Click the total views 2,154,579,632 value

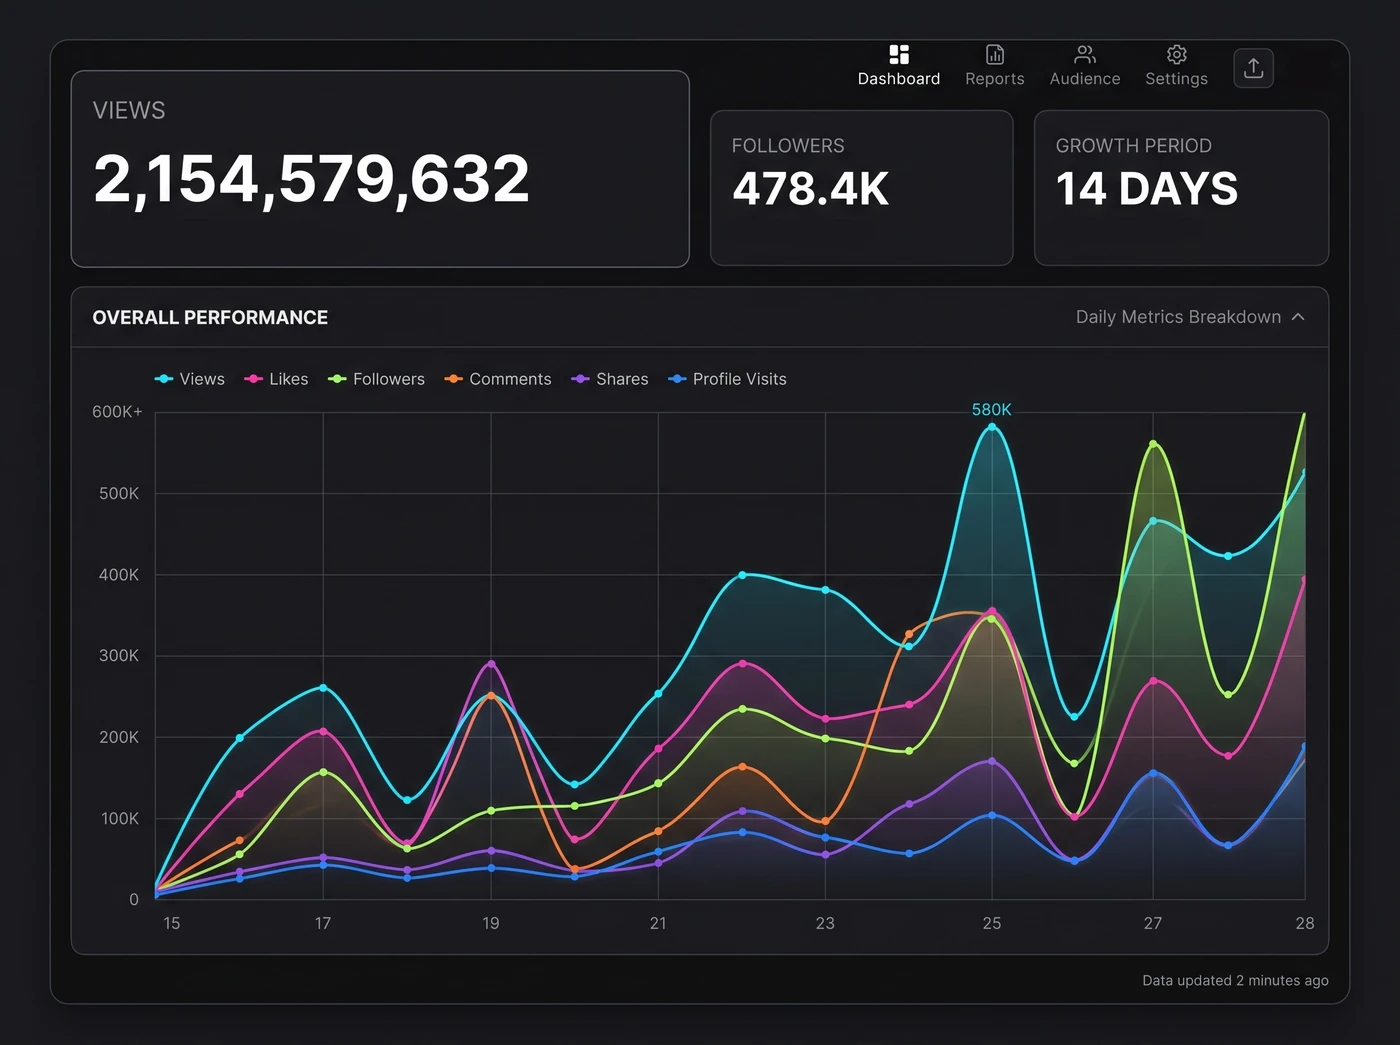[311, 180]
